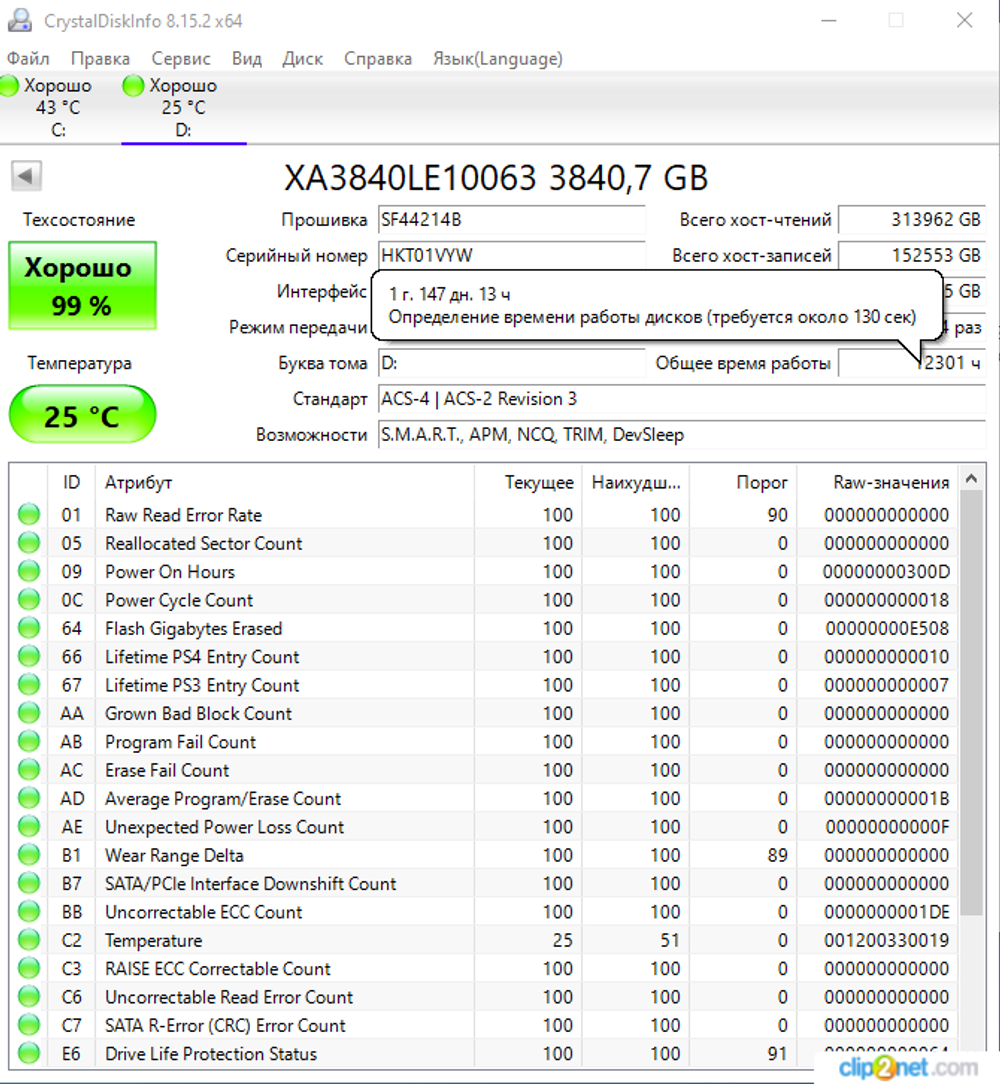The height and width of the screenshot is (1084, 1000).
Task: Click status icon of Power On Hours
Action: coord(29,571)
